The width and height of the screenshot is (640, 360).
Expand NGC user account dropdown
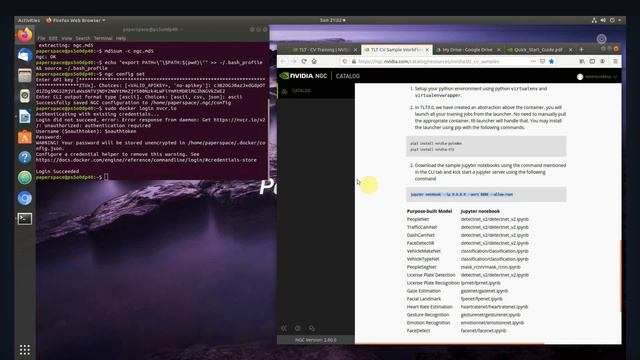597,77
